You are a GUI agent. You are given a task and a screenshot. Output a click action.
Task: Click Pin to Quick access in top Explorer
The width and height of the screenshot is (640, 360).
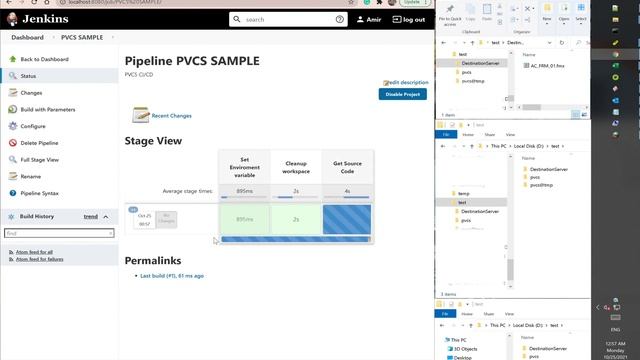tap(450, 15)
